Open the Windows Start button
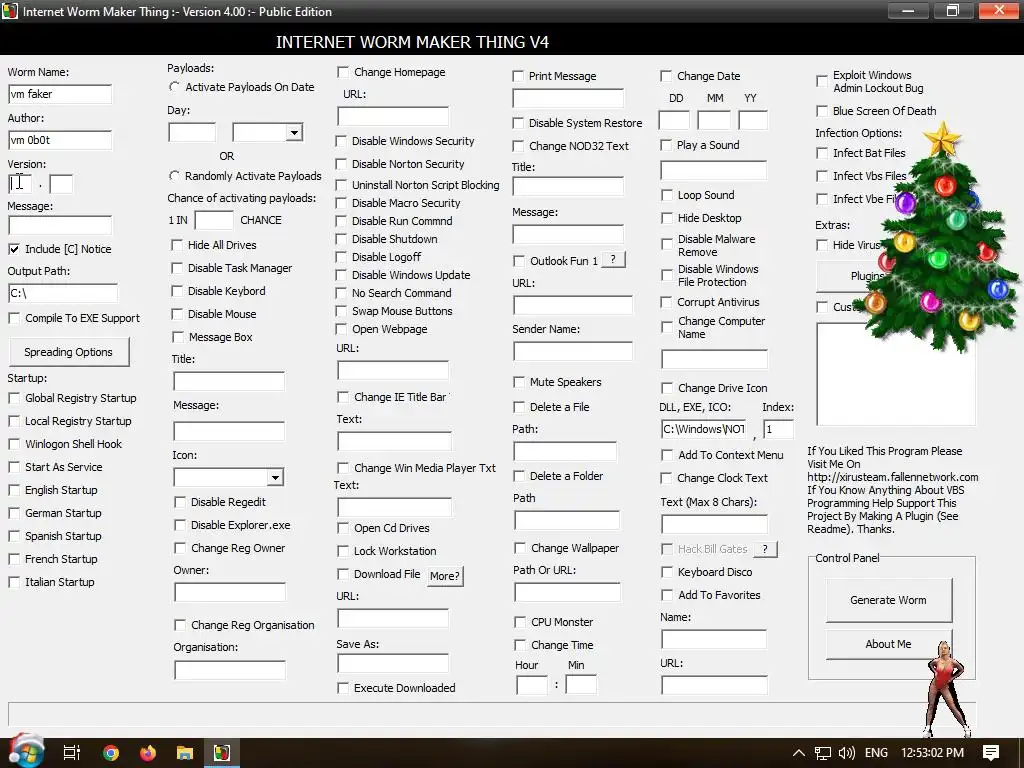This screenshot has width=1024, height=768. [26, 752]
